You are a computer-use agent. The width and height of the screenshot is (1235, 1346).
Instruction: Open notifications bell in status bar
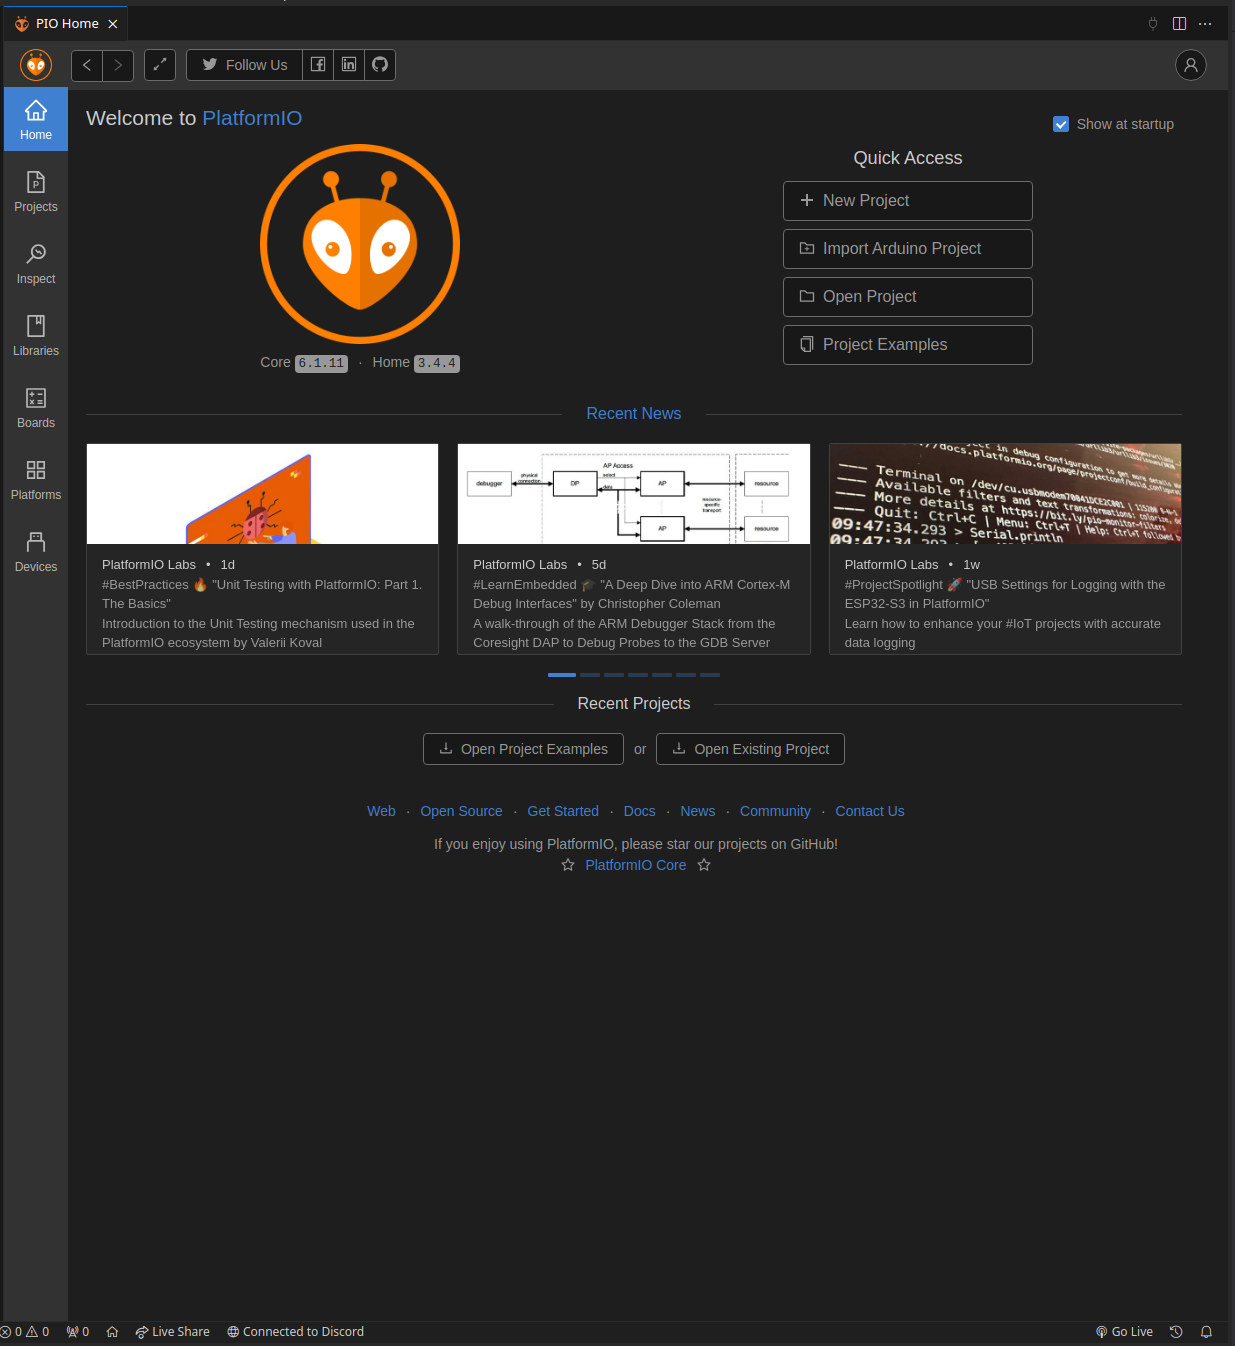click(x=1206, y=1332)
